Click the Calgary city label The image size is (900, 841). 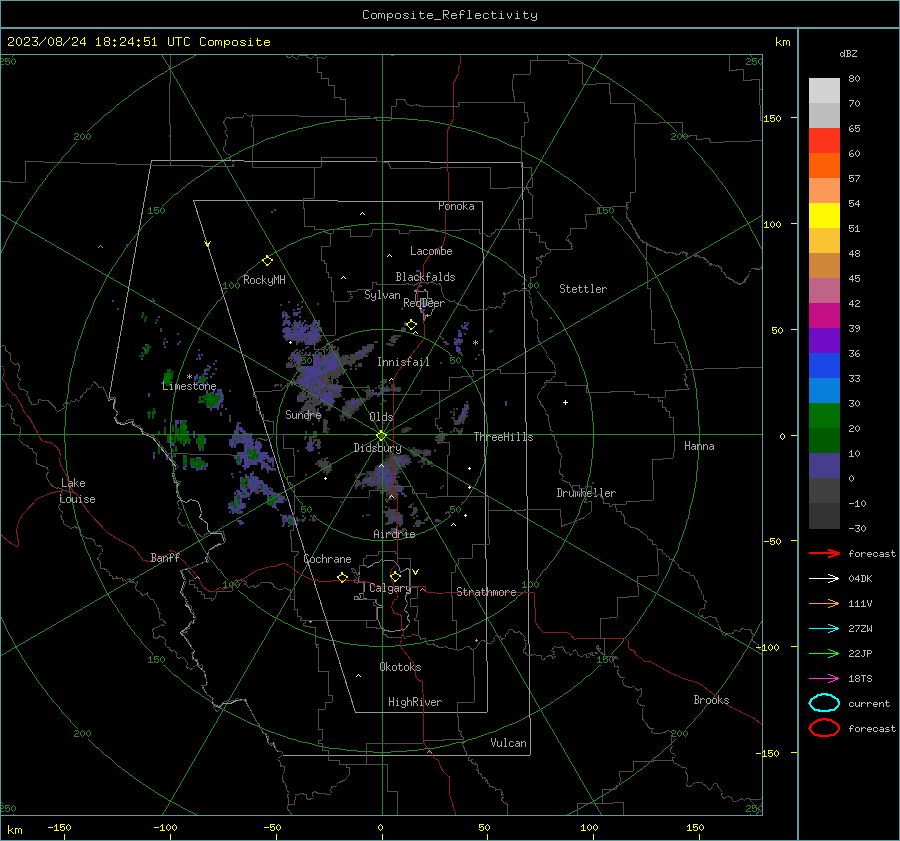[390, 588]
